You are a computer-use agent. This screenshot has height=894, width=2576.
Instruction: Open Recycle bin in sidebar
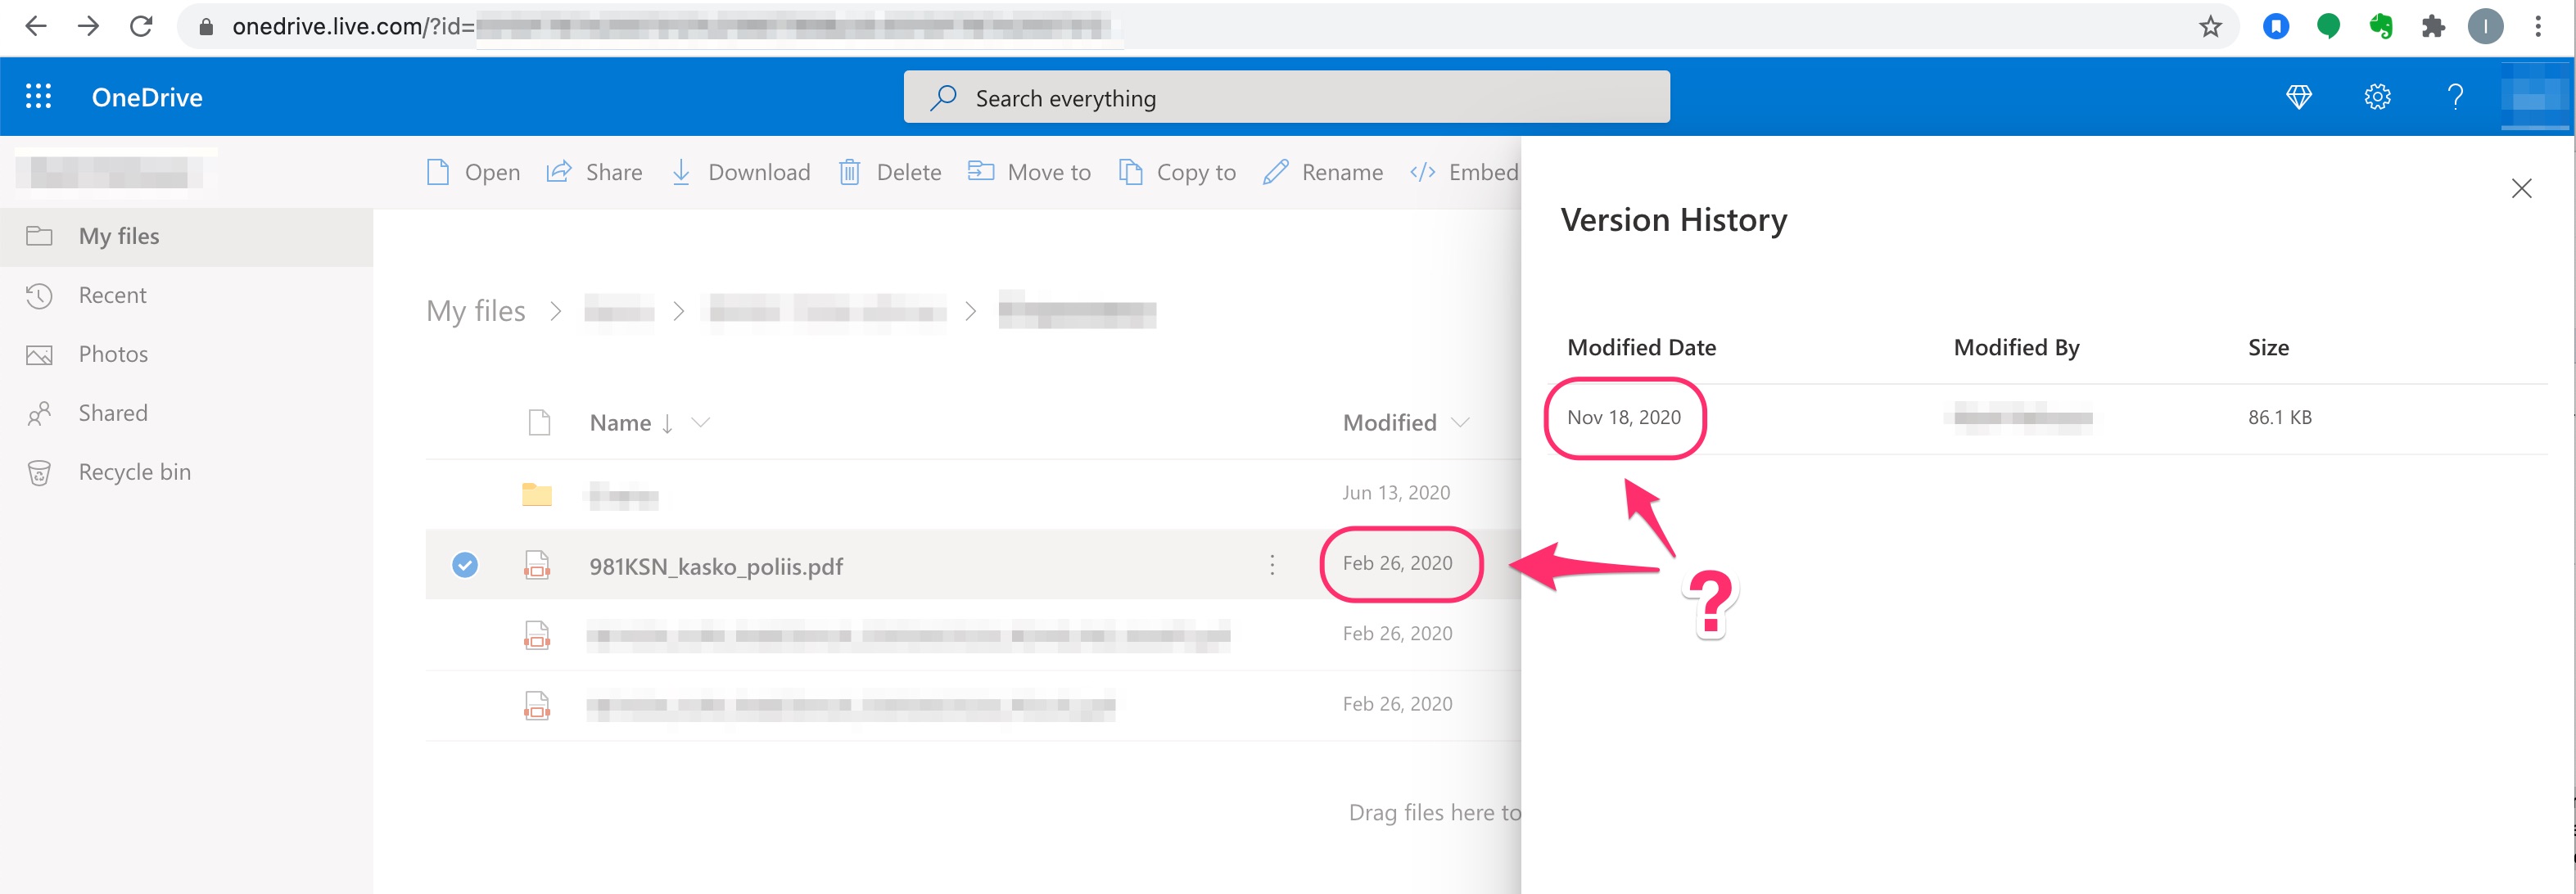[134, 472]
